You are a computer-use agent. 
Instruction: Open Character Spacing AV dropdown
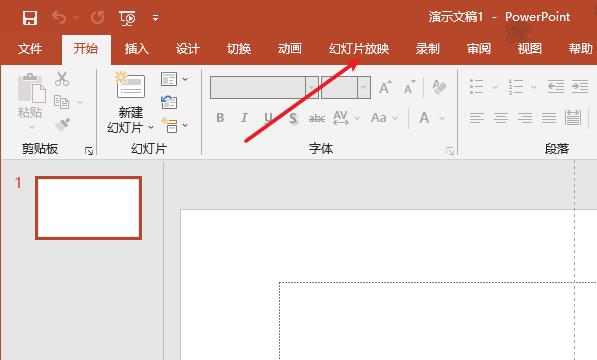[x=346, y=118]
